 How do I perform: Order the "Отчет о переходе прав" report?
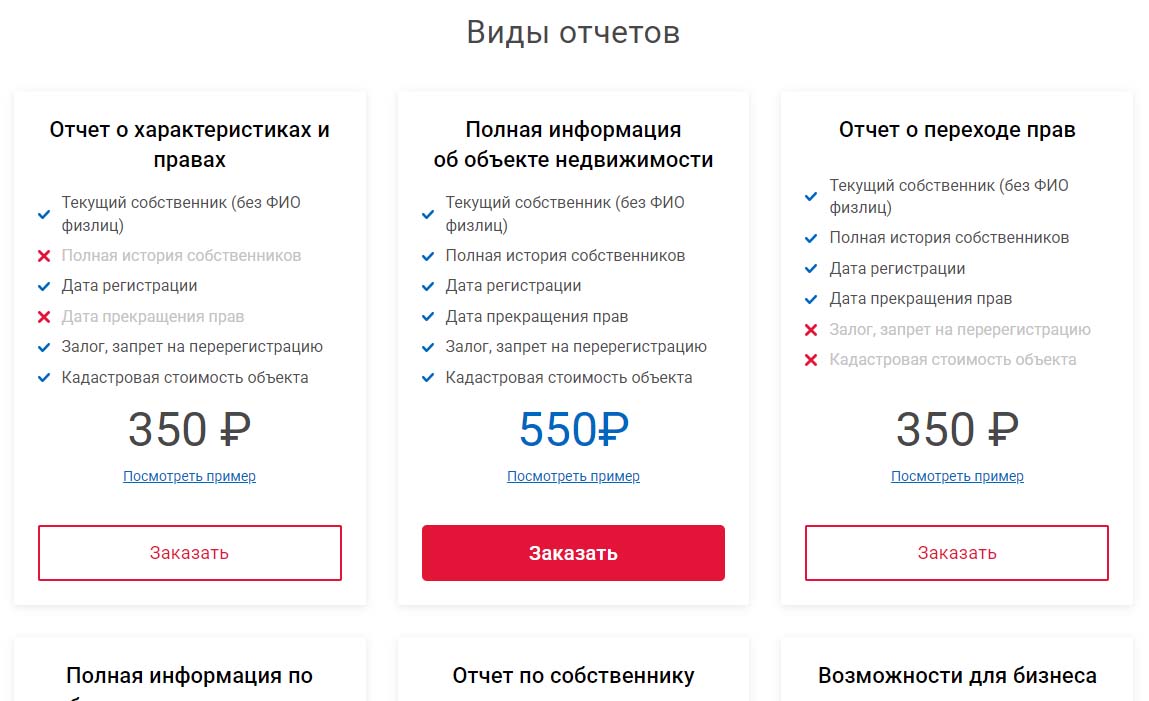[957, 553]
